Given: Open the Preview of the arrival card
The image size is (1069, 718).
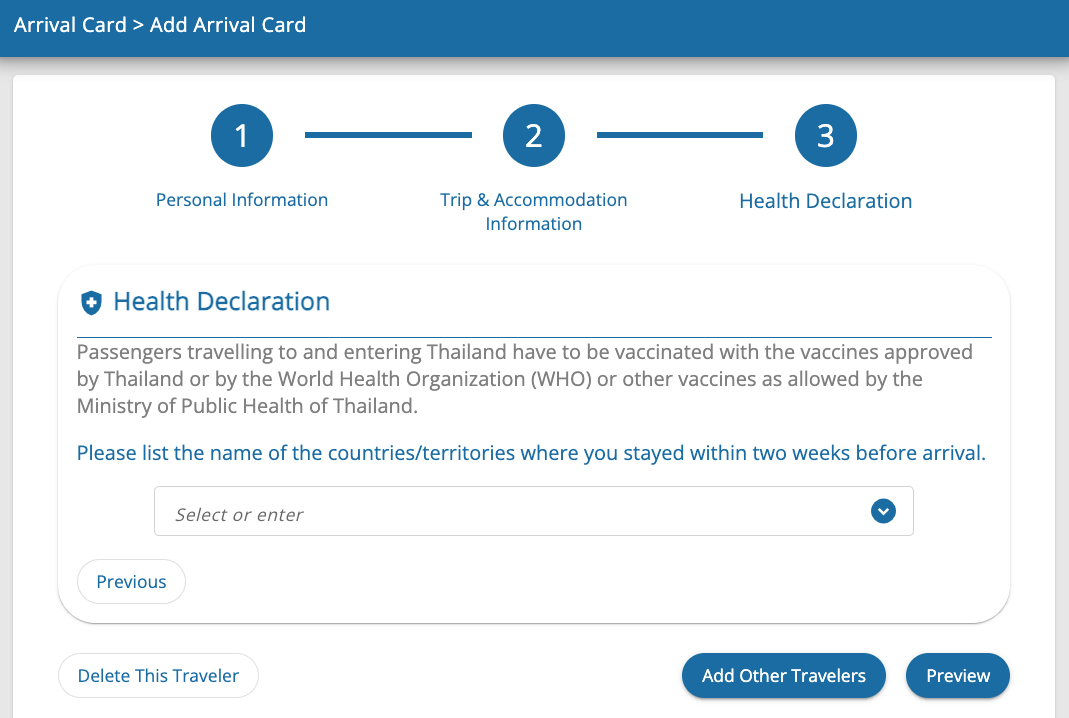Looking at the screenshot, I should pyautogui.click(x=957, y=675).
